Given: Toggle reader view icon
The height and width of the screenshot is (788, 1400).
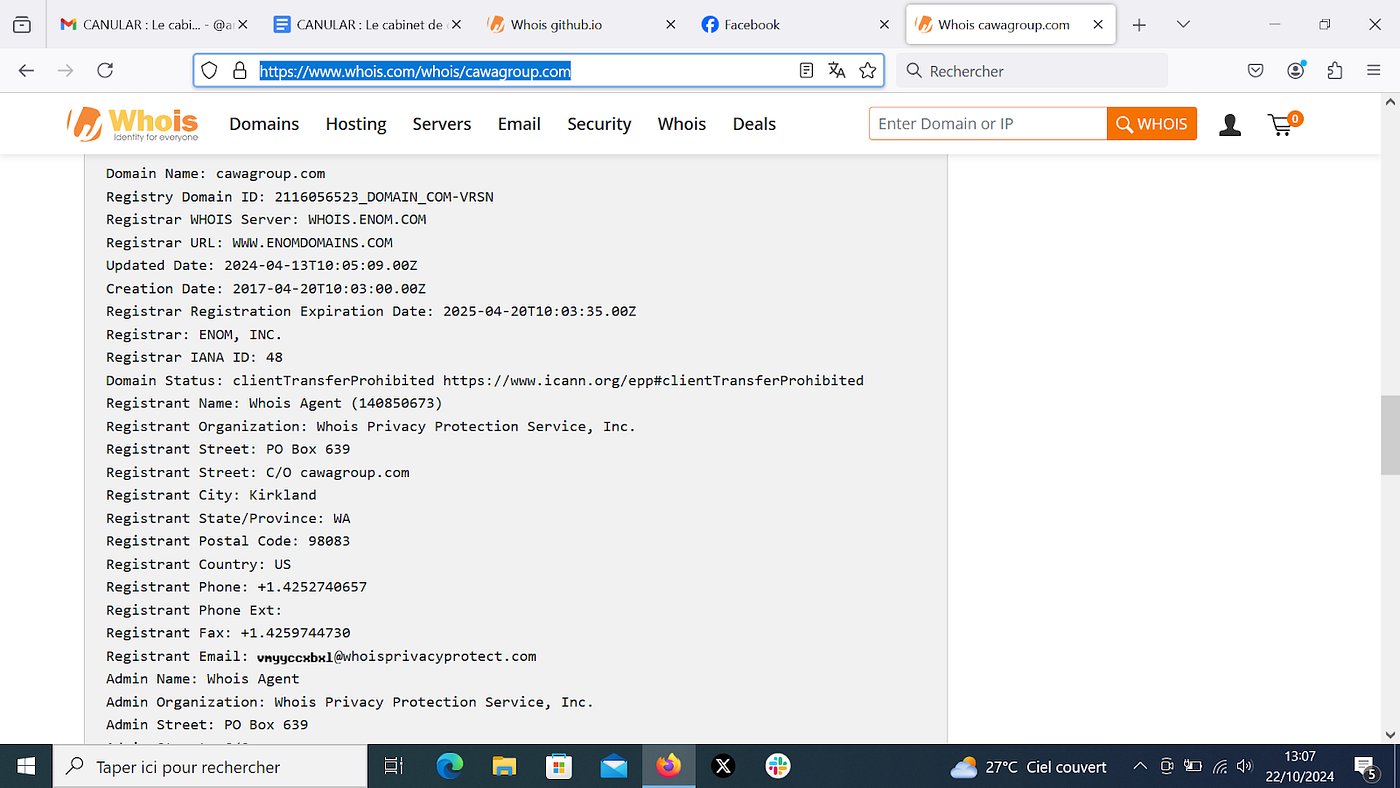Looking at the screenshot, I should pos(807,71).
